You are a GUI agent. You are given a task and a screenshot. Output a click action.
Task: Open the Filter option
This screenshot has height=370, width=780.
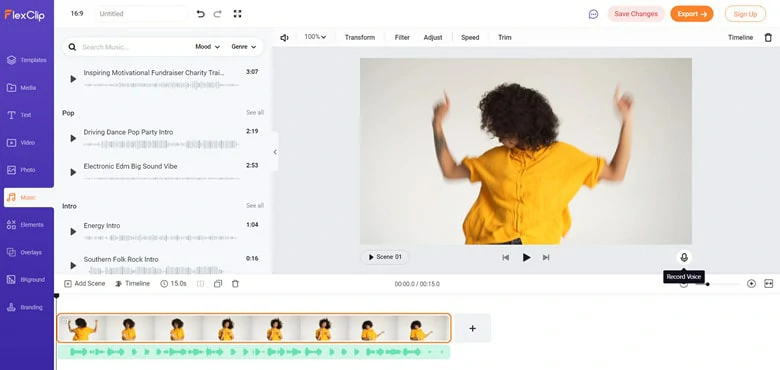pos(402,37)
